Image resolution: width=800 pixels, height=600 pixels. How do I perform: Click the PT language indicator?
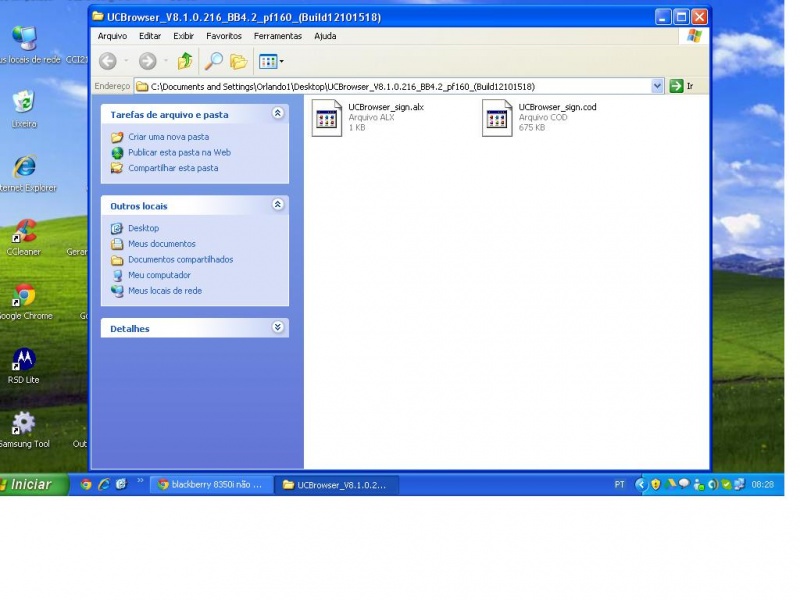coord(619,485)
